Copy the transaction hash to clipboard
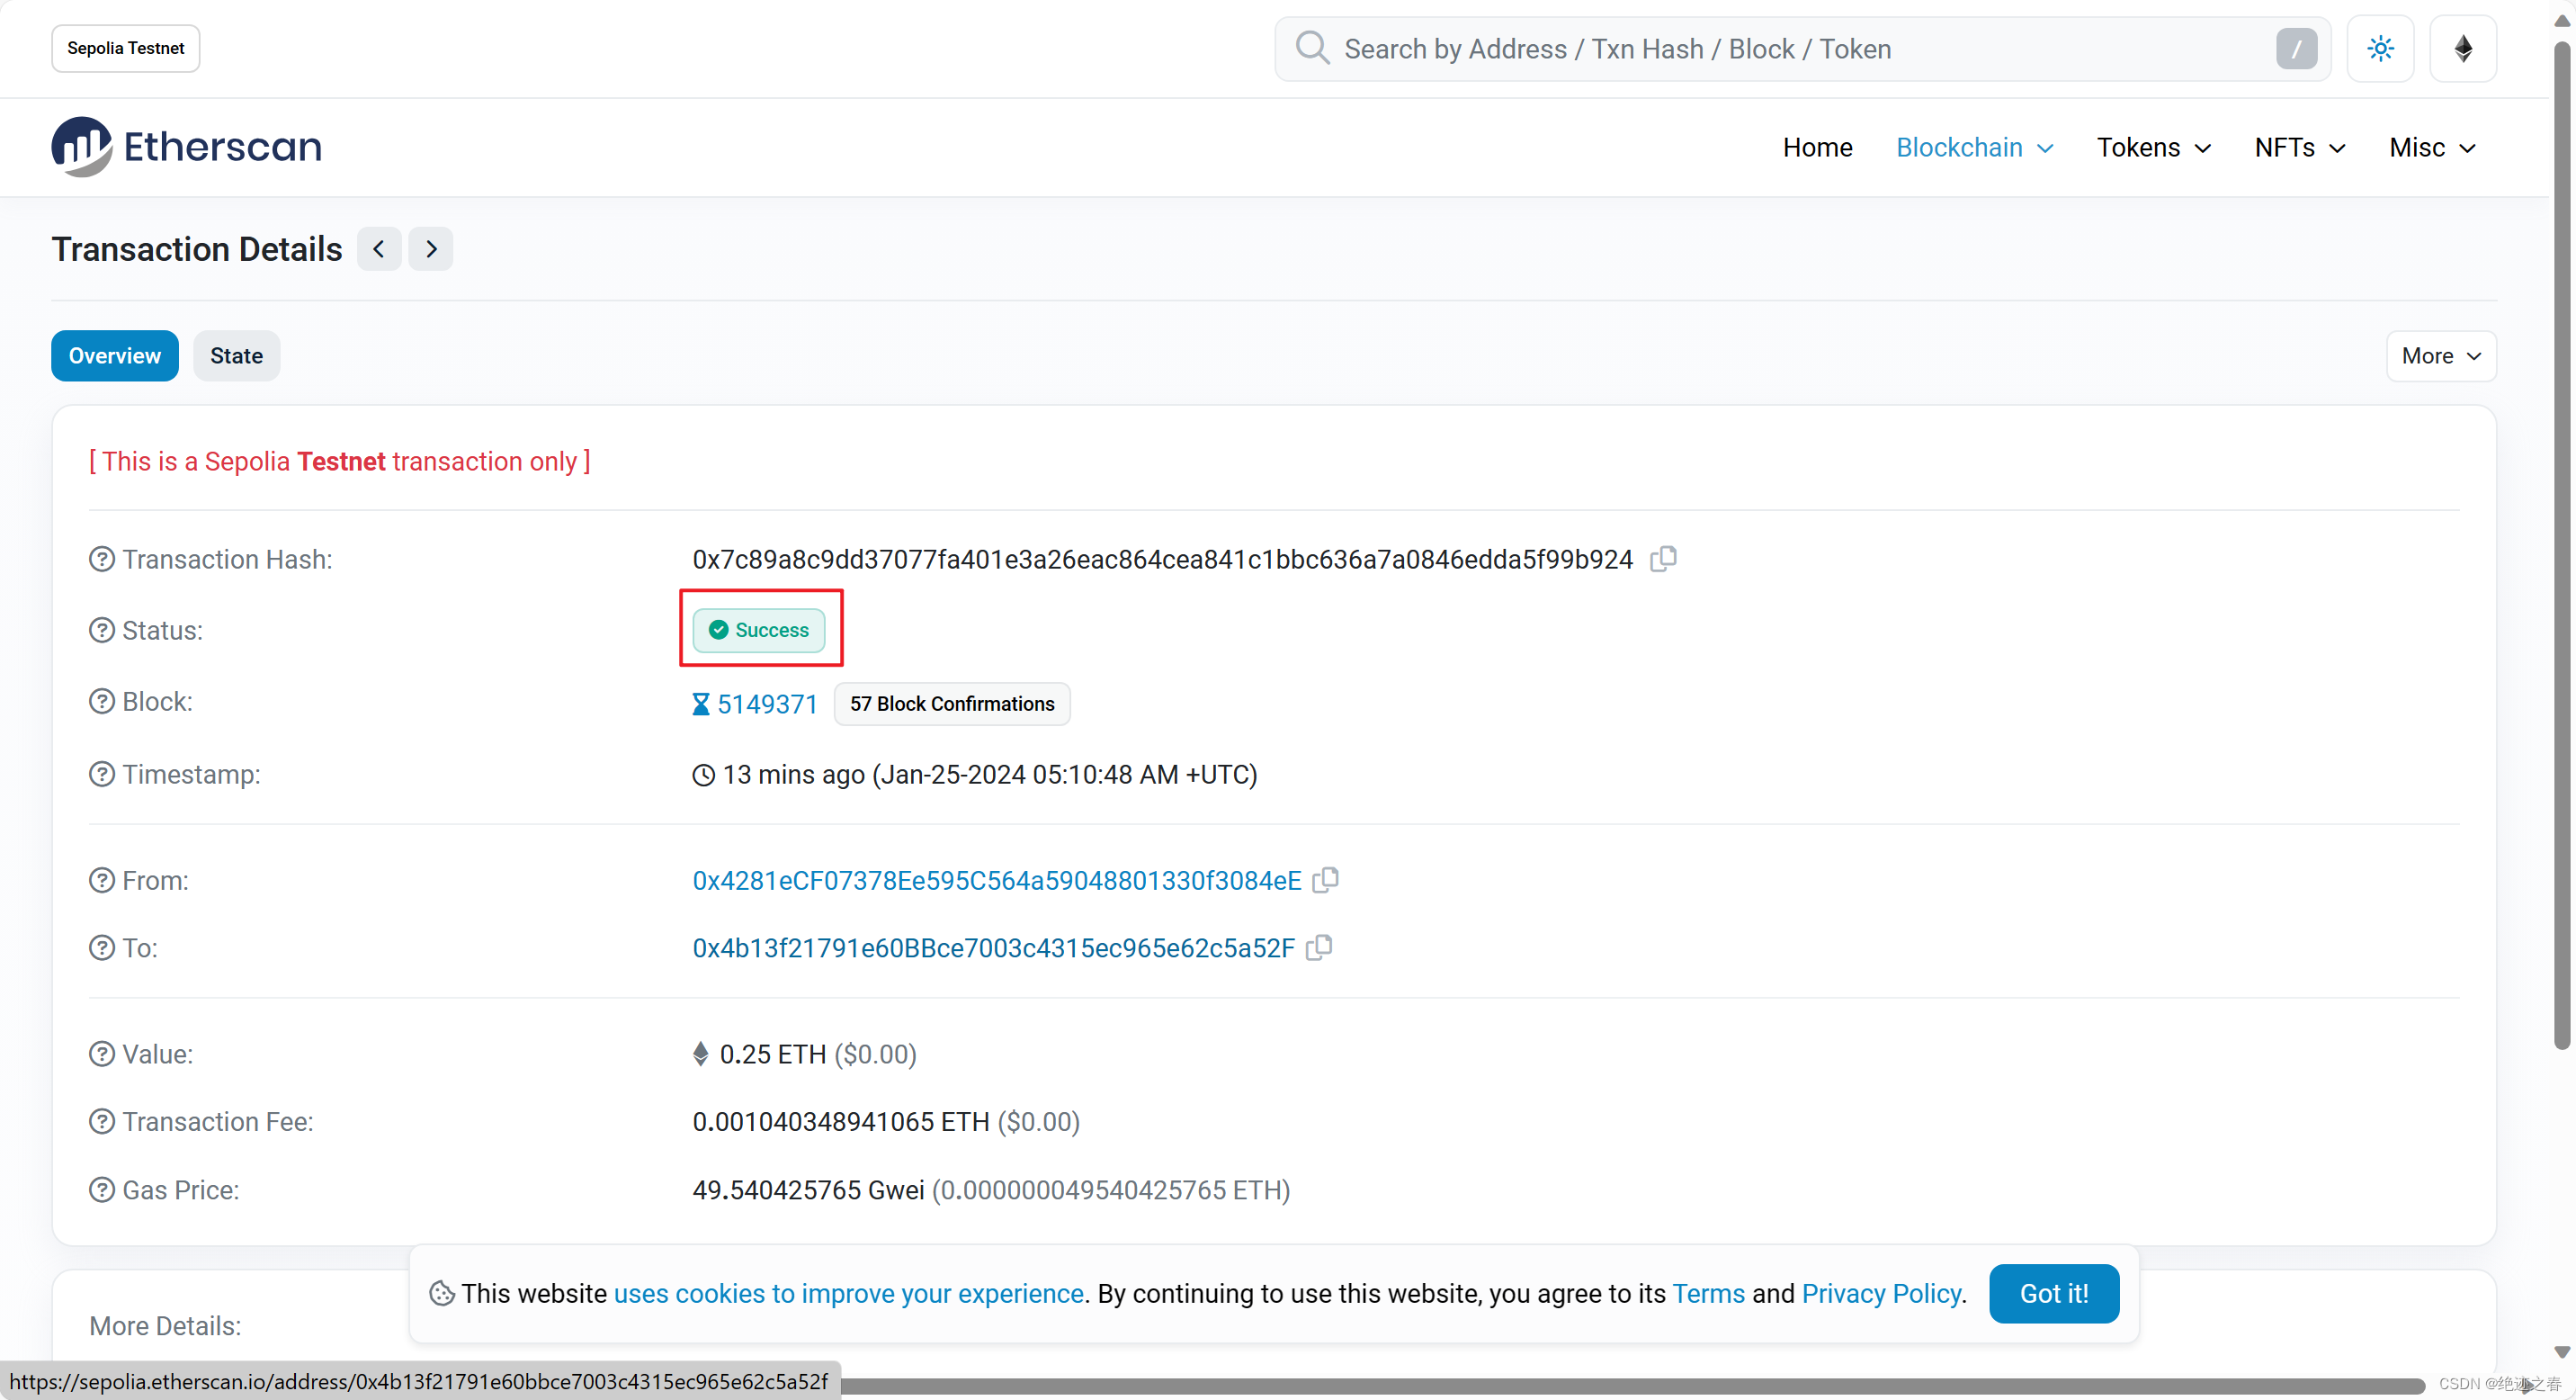This screenshot has width=2576, height=1400. click(x=1663, y=559)
